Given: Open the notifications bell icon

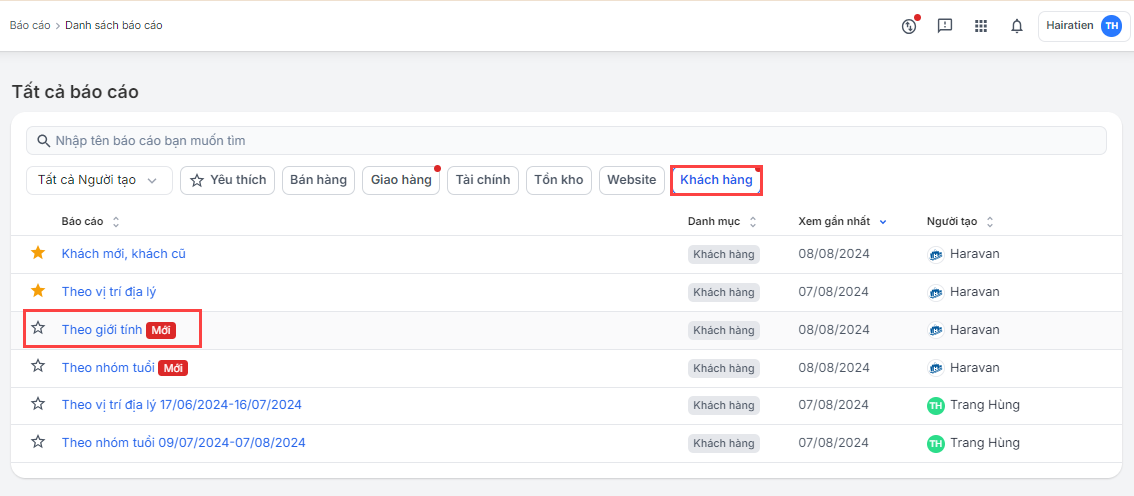Looking at the screenshot, I should [x=1017, y=27].
